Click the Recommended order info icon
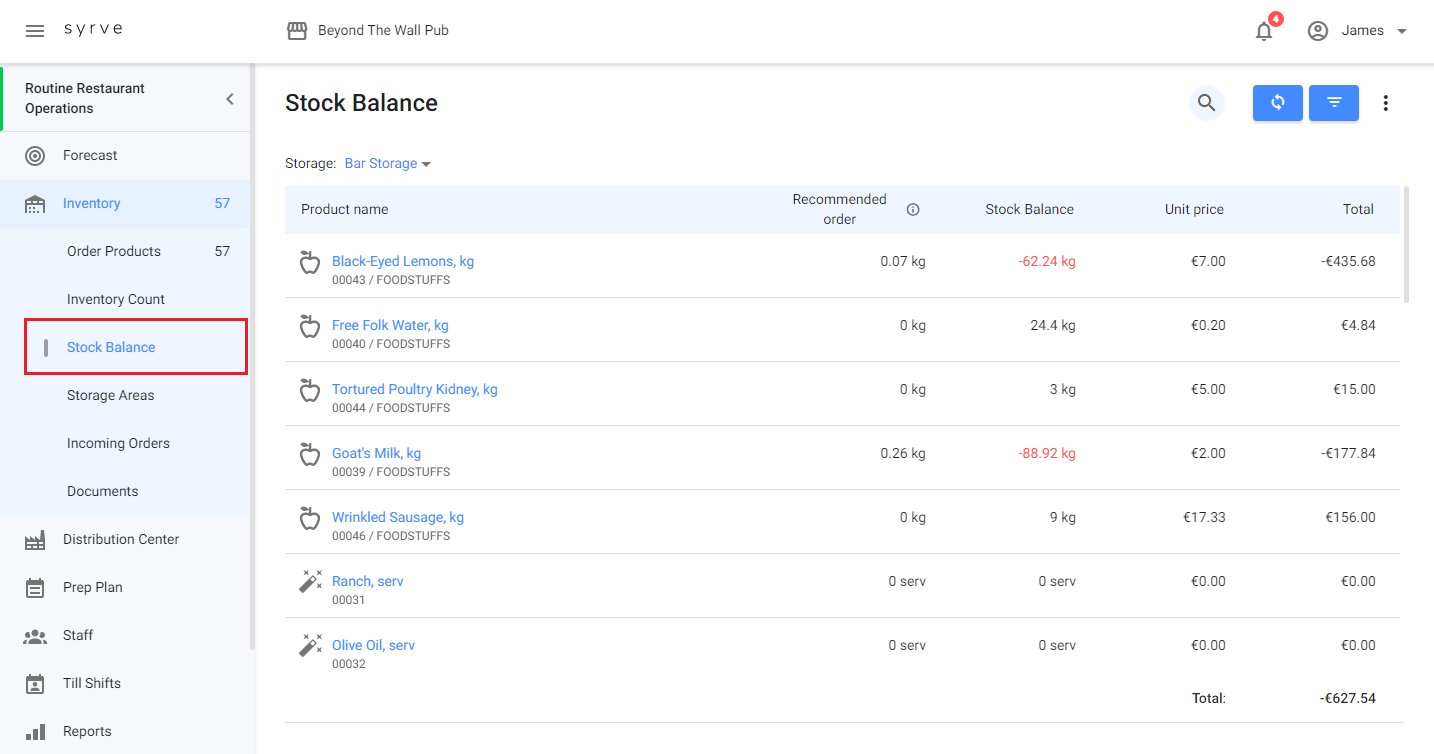1434x754 pixels. 912,210
